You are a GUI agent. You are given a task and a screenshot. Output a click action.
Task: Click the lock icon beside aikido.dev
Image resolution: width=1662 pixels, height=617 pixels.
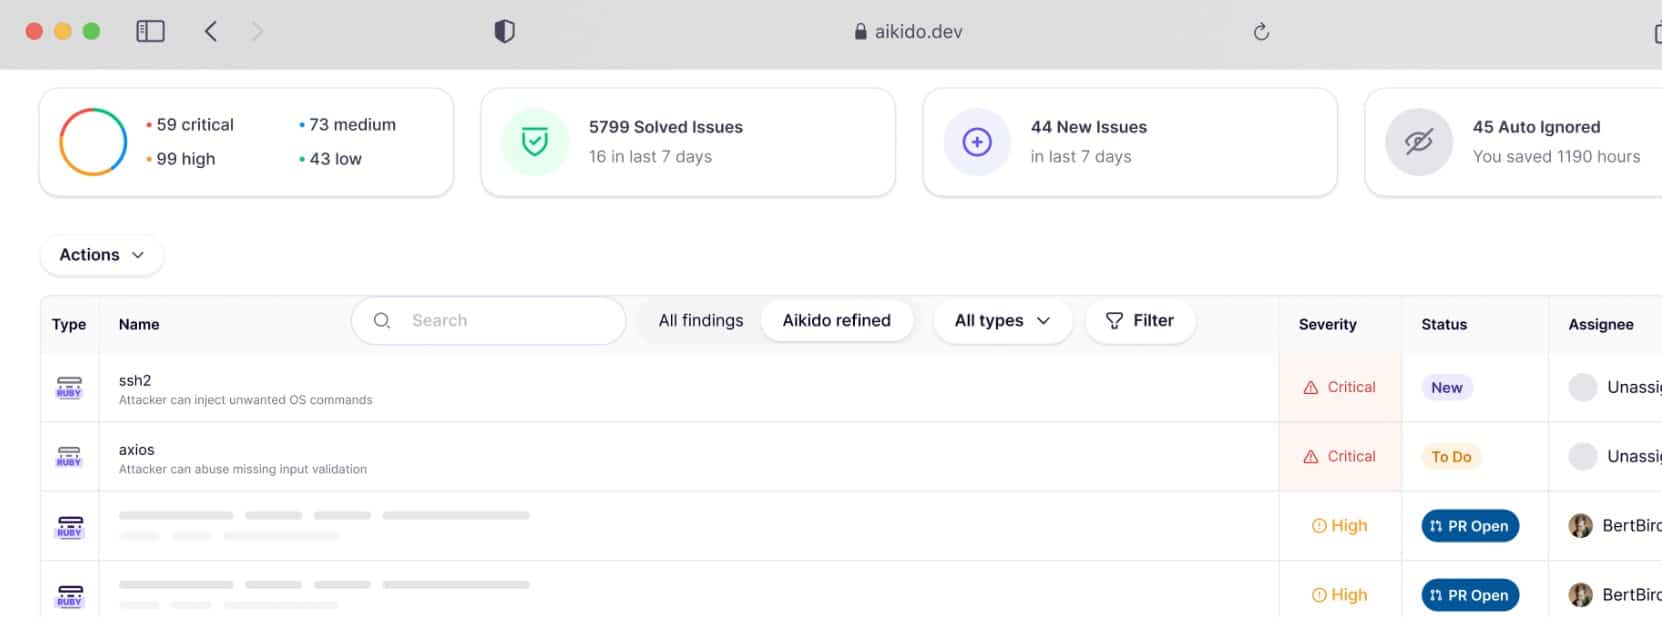(x=860, y=32)
